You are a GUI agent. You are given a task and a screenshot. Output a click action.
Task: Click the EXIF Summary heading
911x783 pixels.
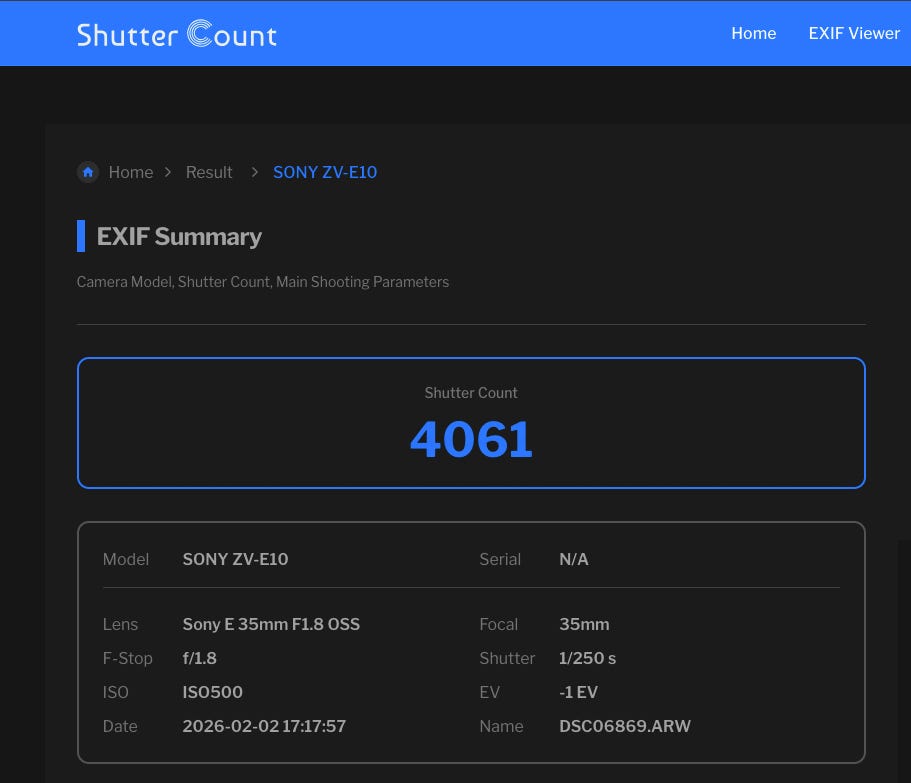(x=179, y=236)
